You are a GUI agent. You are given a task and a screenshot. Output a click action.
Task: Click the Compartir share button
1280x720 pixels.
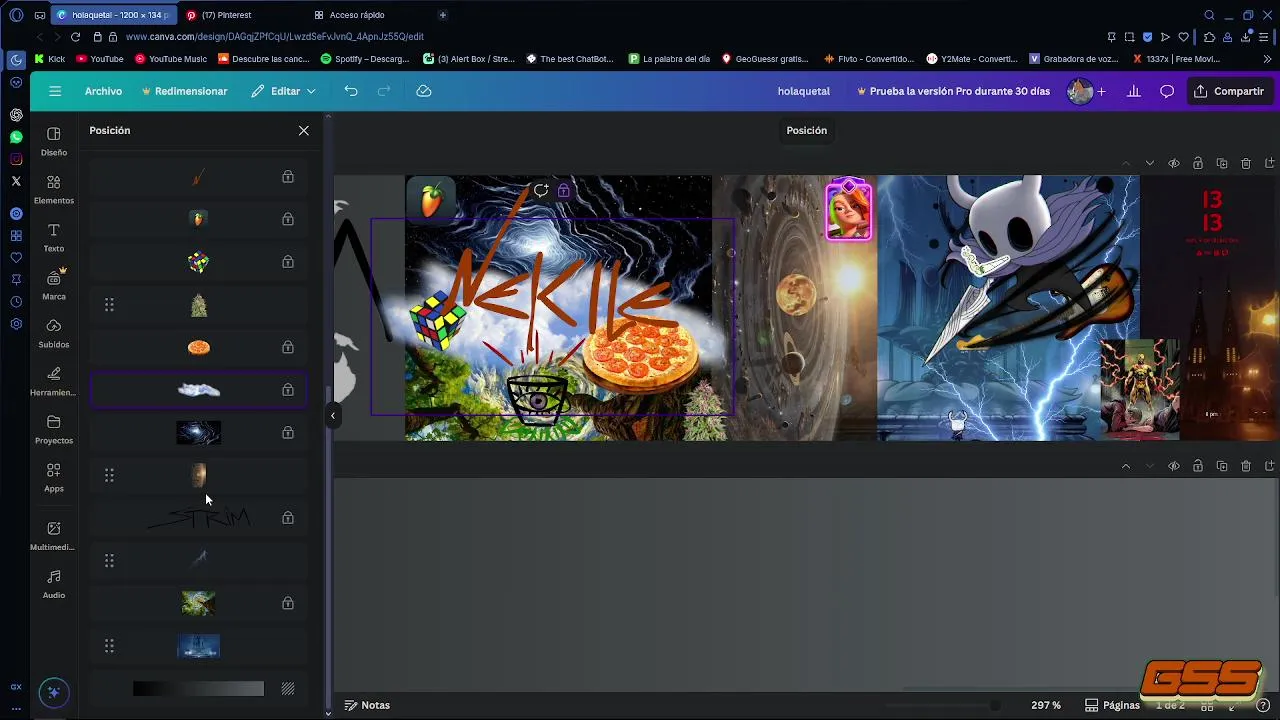tap(1229, 91)
